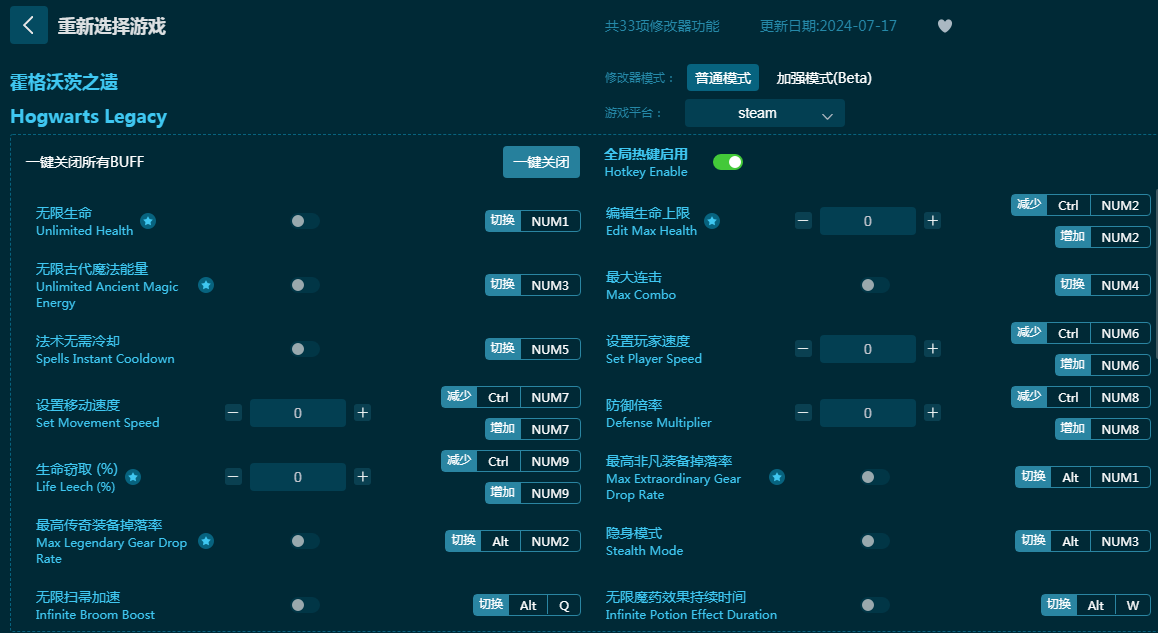The width and height of the screenshot is (1158, 633).
Task: Click Ctrl NUM8 decrease hotkey for Defense Multiplier
Action: tap(1081, 397)
